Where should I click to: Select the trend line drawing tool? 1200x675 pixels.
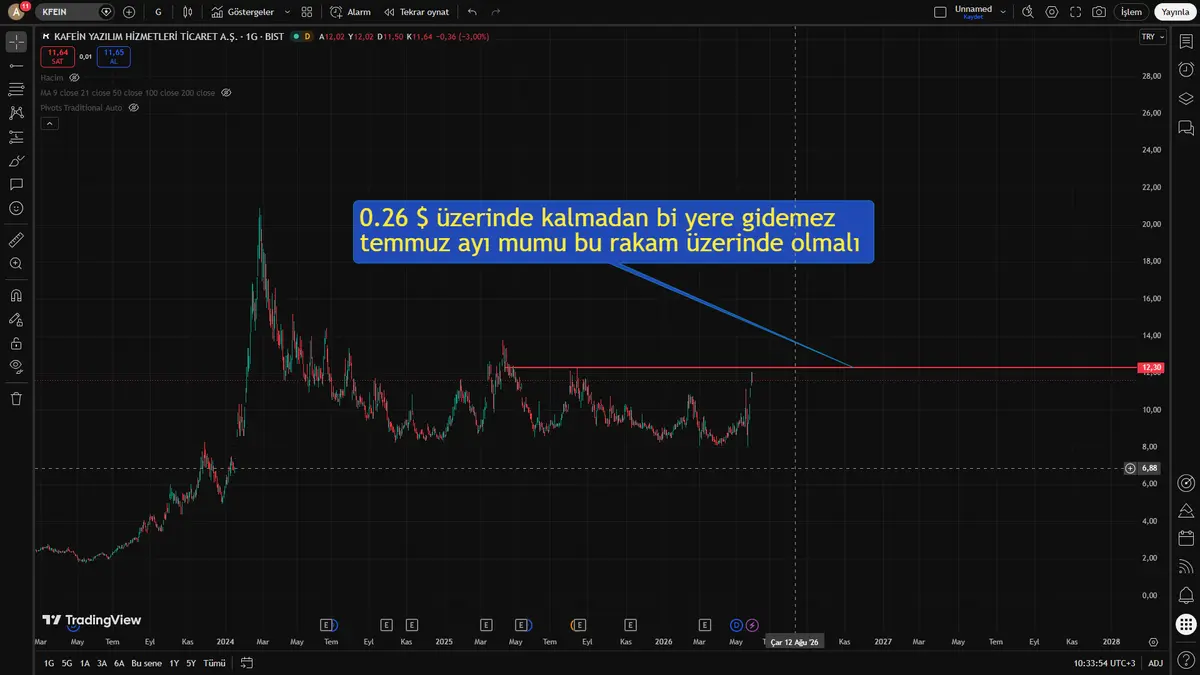click(16, 65)
